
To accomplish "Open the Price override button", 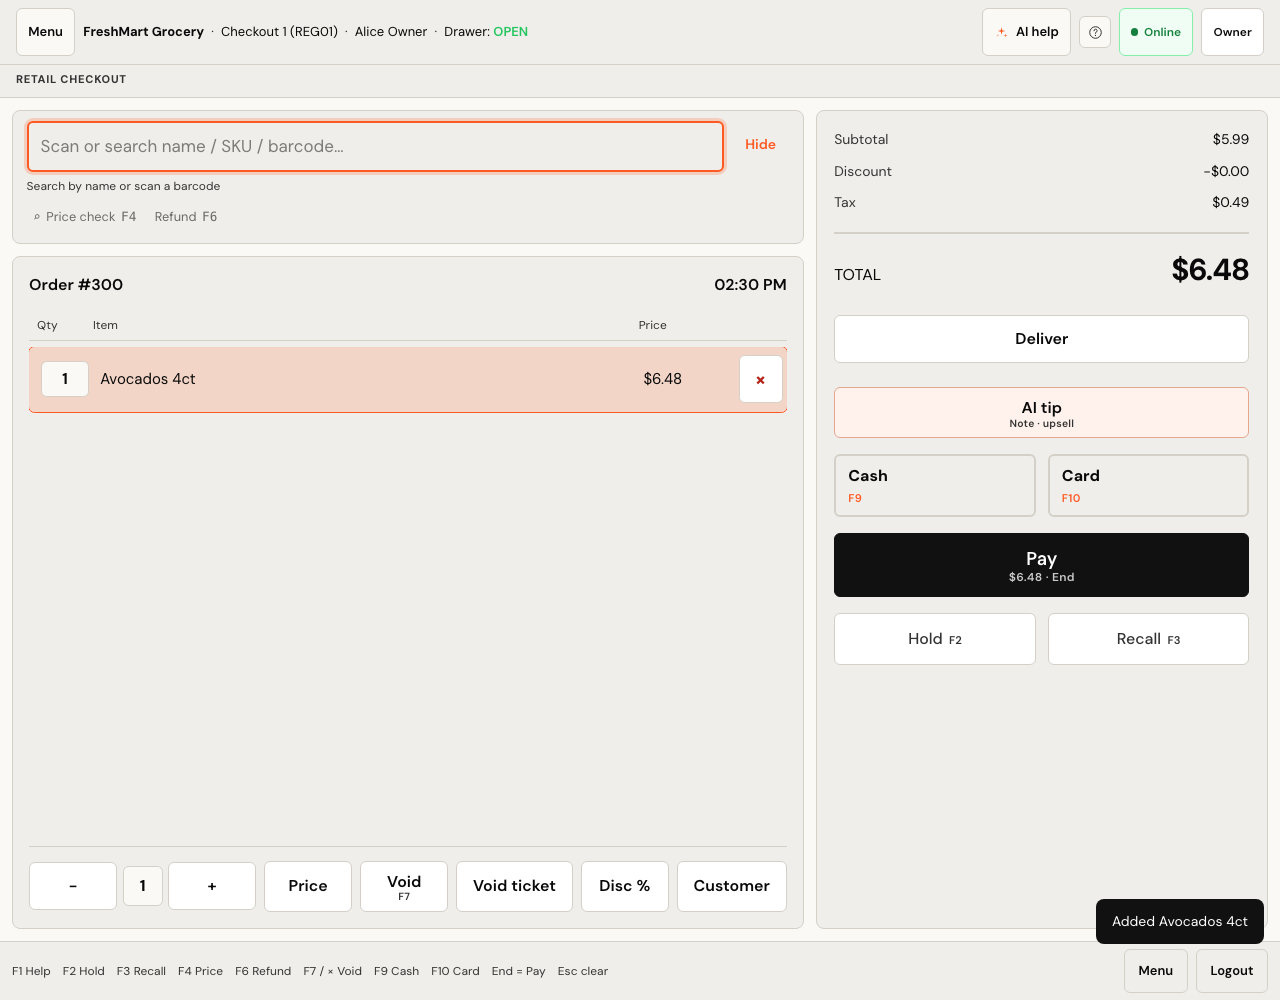I will click(x=308, y=886).
